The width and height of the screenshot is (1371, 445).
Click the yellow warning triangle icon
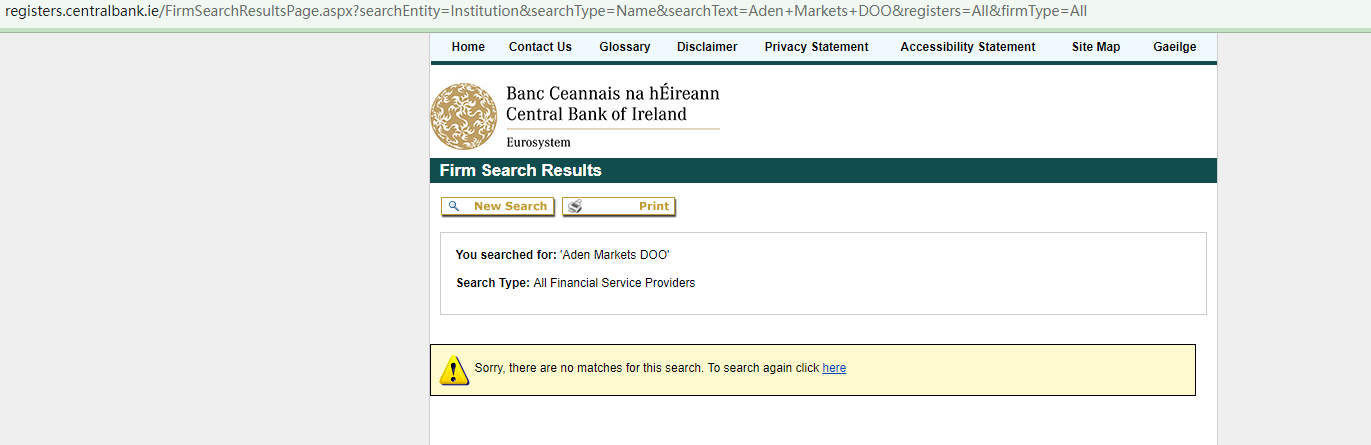pyautogui.click(x=453, y=370)
